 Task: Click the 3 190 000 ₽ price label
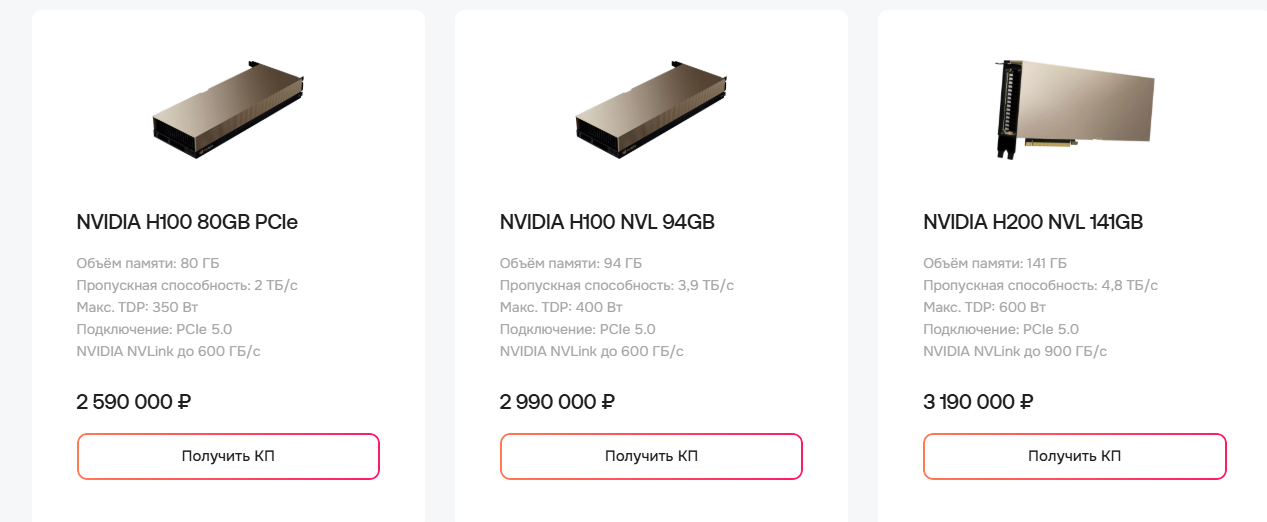979,402
